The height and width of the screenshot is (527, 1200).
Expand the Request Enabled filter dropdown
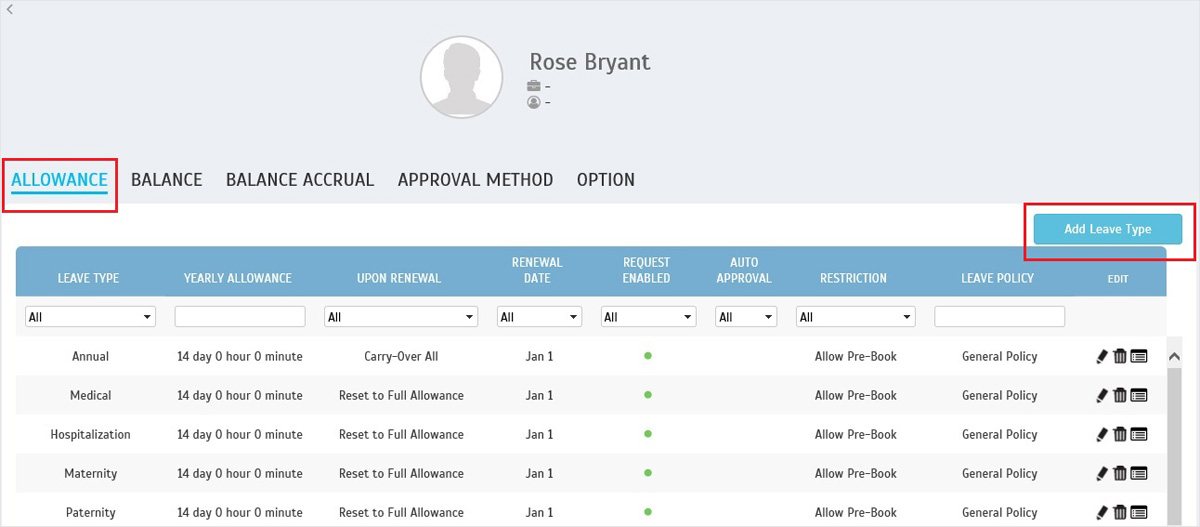(648, 317)
